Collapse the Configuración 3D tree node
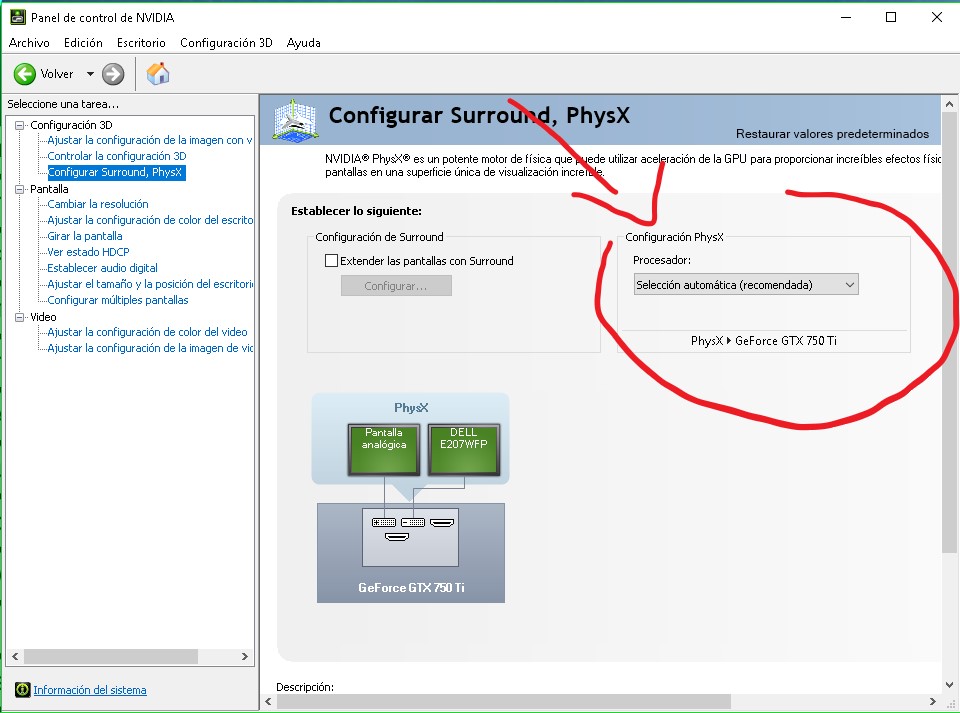The height and width of the screenshot is (713, 960). tap(20, 125)
